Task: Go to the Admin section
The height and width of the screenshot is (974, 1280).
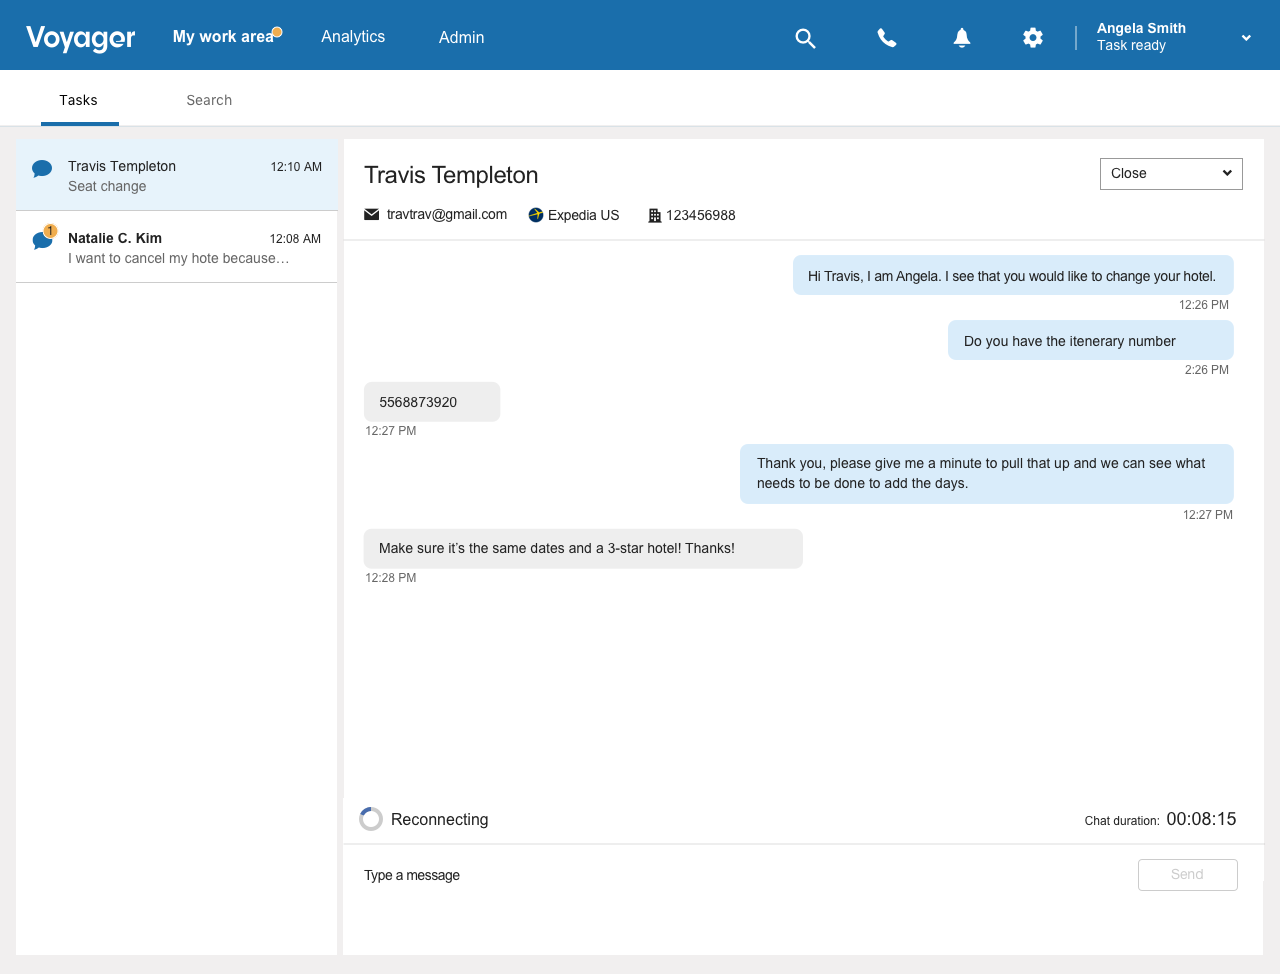Action: tap(461, 37)
